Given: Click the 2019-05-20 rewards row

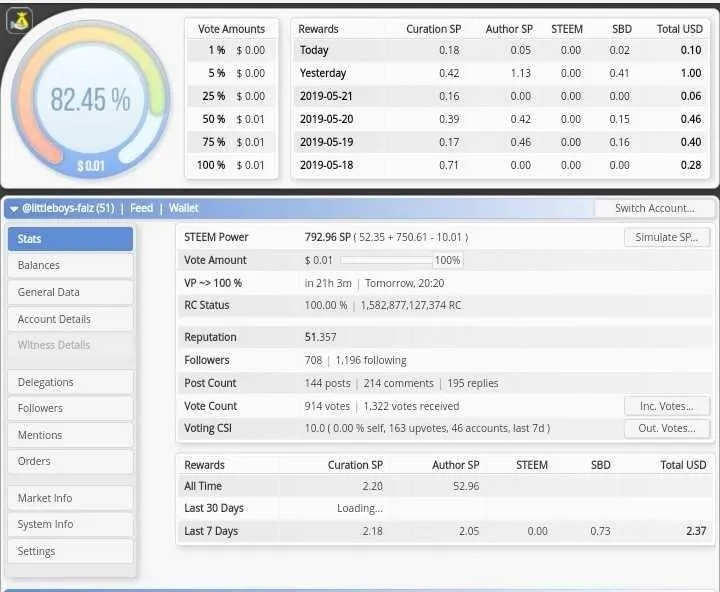Looking at the screenshot, I should pyautogui.click(x=501, y=119).
